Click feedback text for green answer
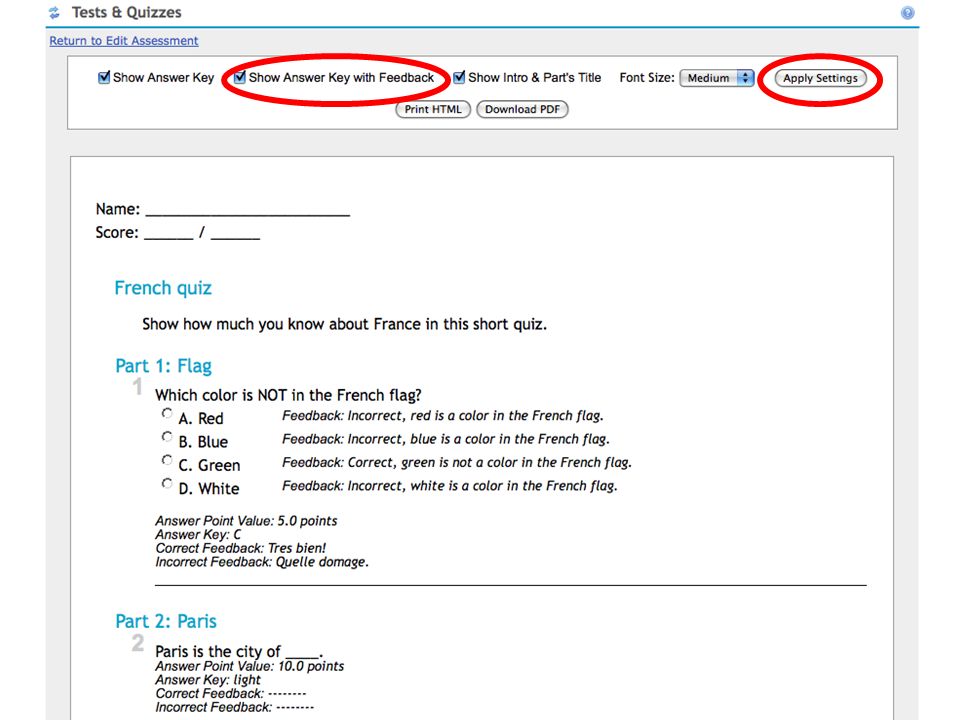The height and width of the screenshot is (720, 960). click(457, 462)
